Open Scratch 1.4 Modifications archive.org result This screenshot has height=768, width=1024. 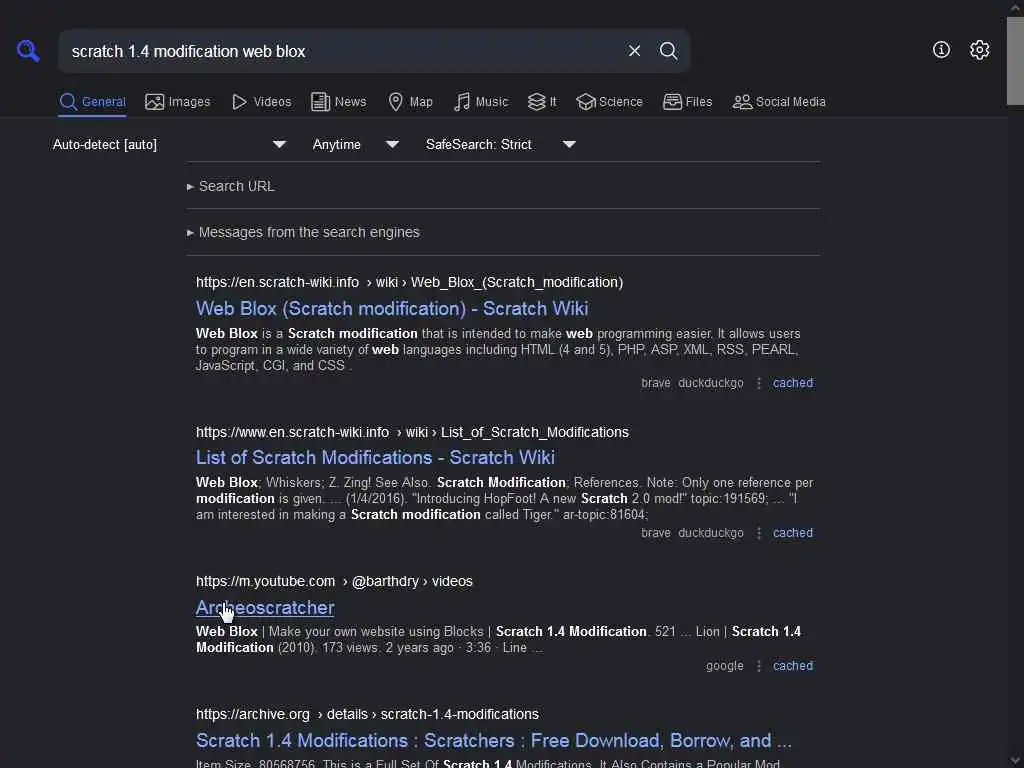tap(494, 741)
